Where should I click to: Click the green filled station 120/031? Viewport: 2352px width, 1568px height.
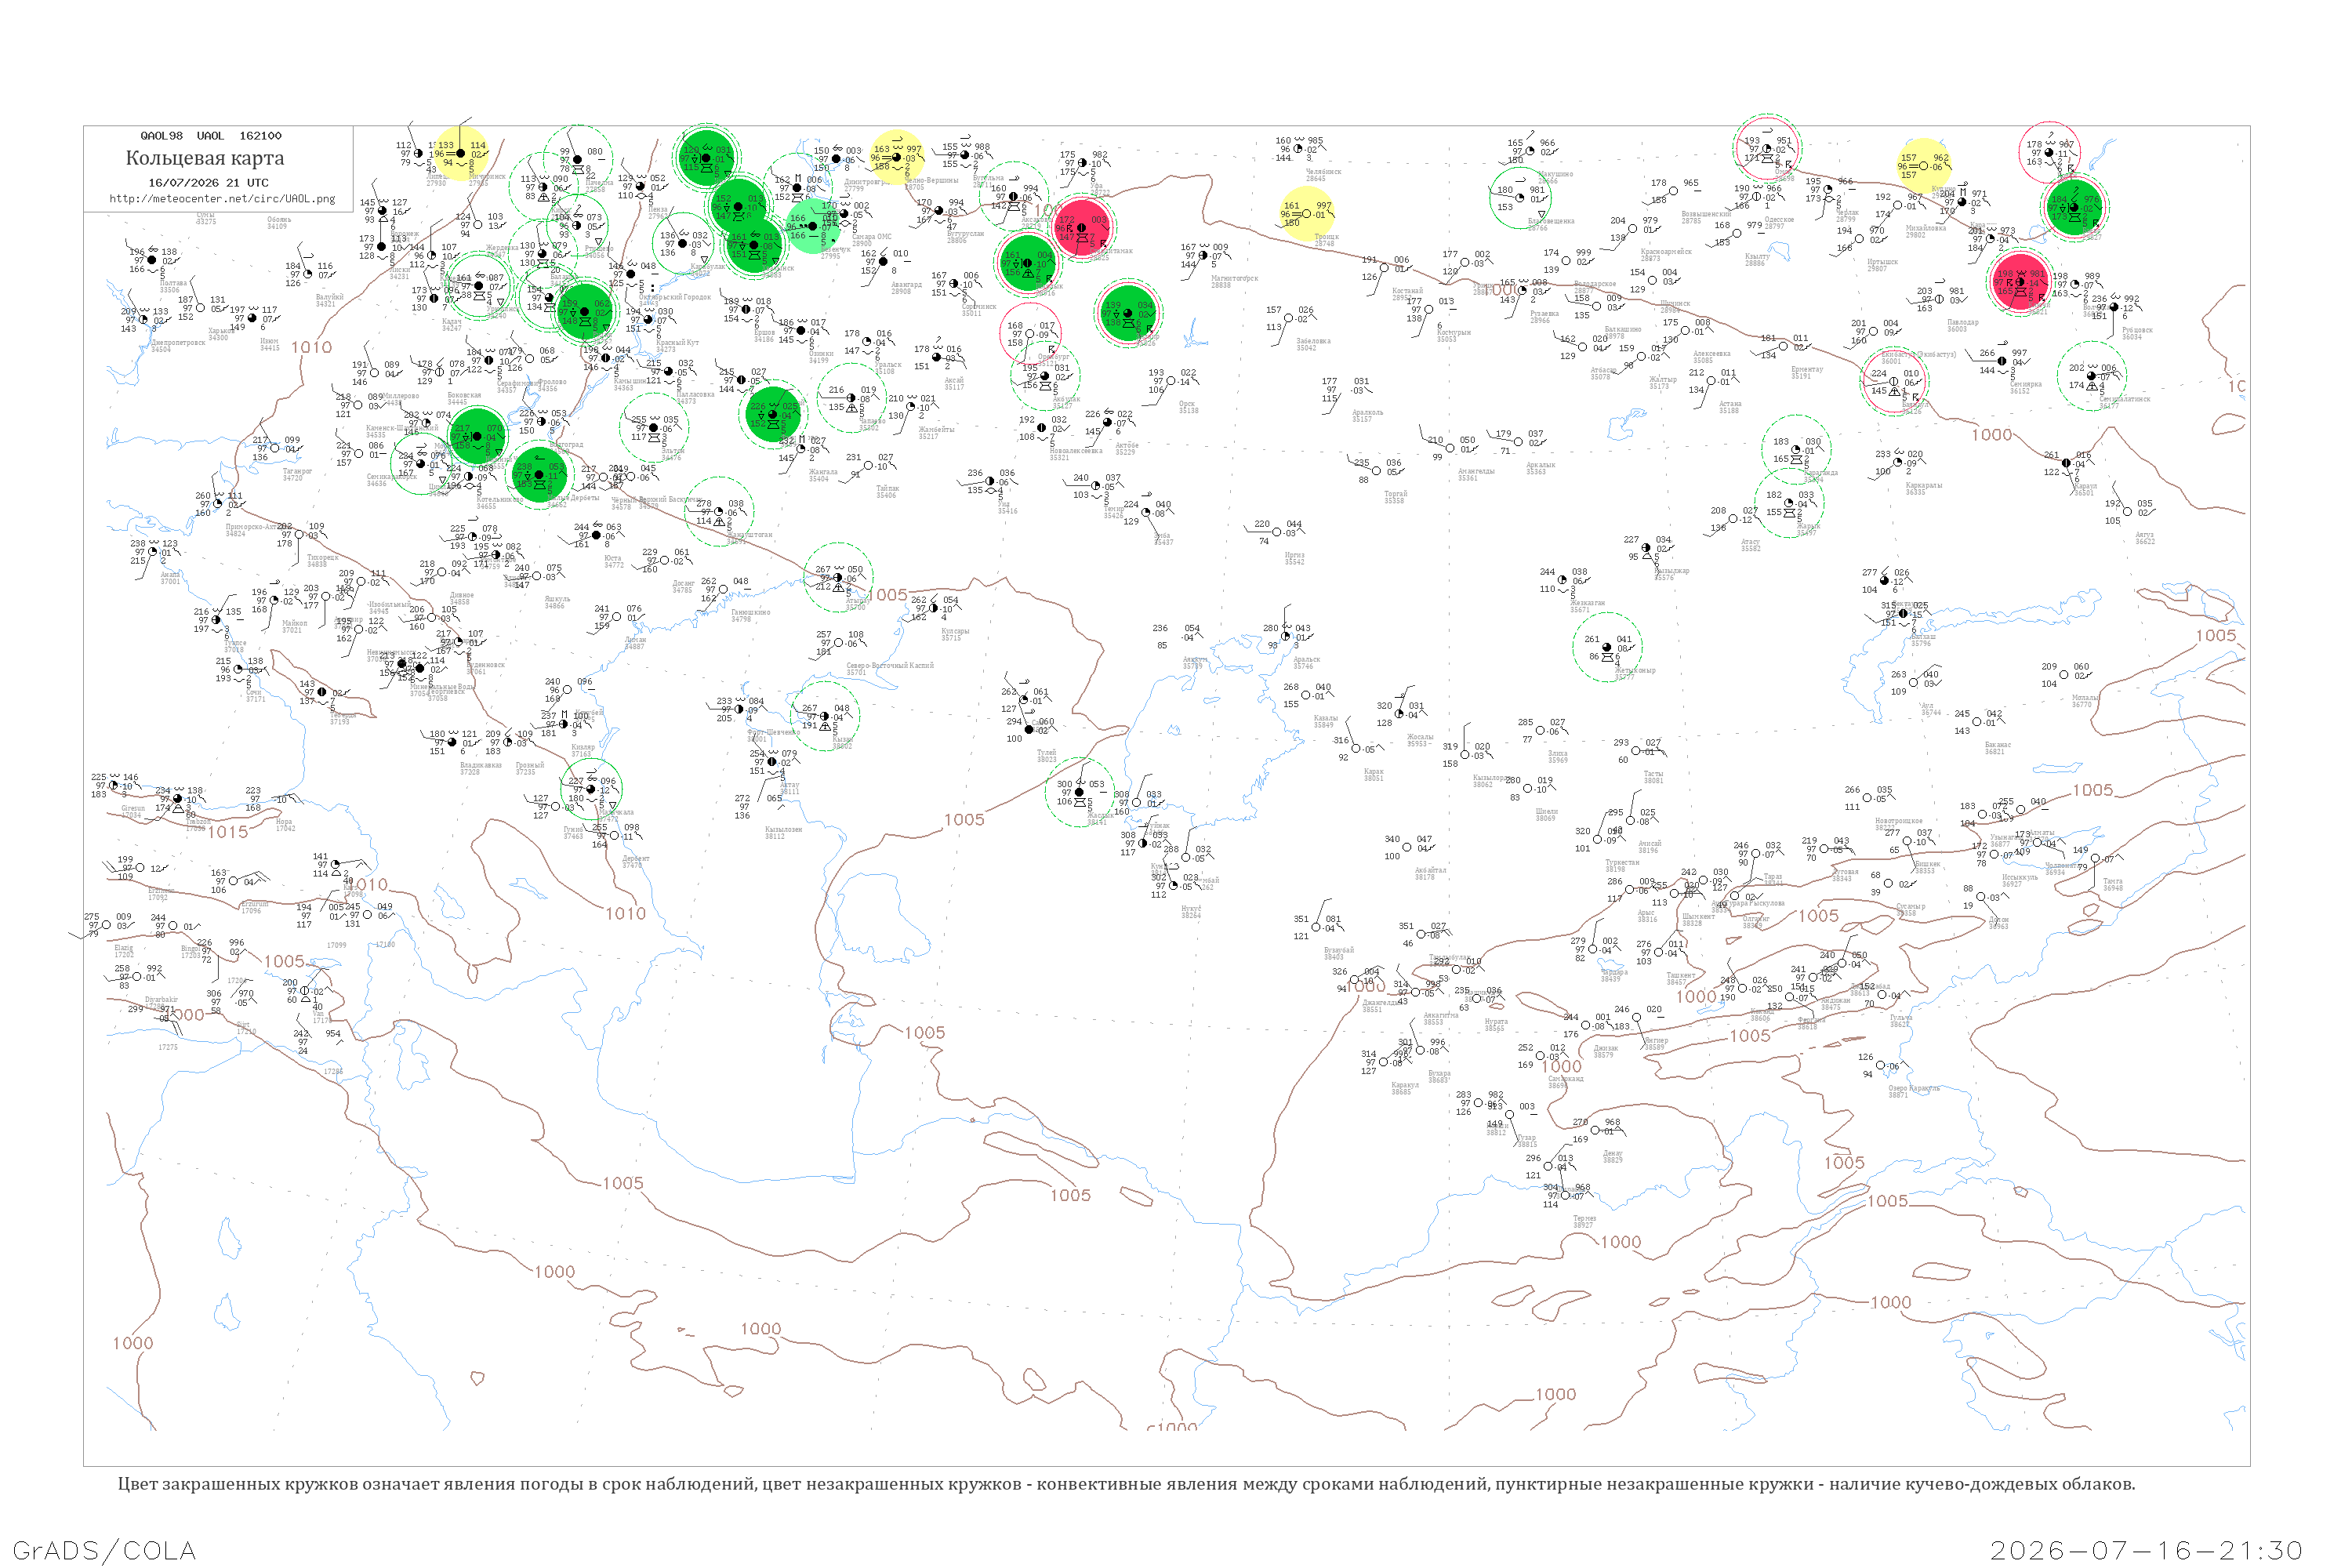(706, 158)
